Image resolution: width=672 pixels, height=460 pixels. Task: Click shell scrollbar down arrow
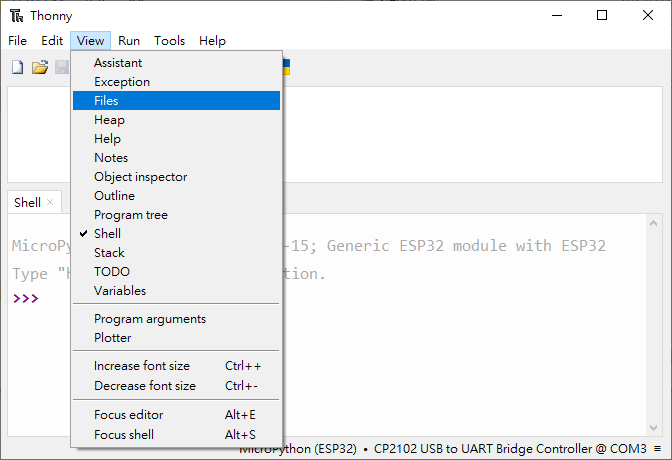coord(653,427)
